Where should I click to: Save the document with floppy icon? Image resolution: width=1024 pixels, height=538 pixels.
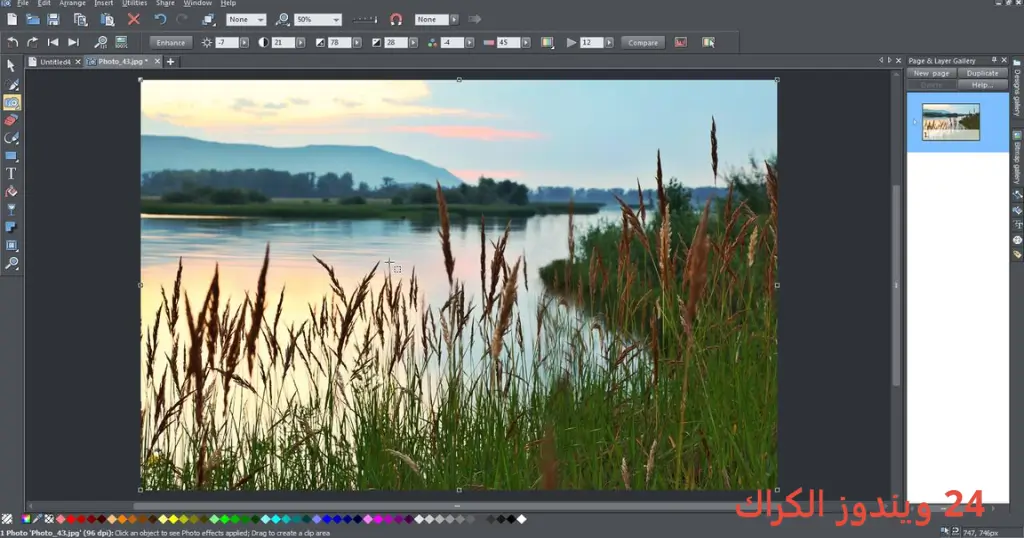tap(54, 20)
